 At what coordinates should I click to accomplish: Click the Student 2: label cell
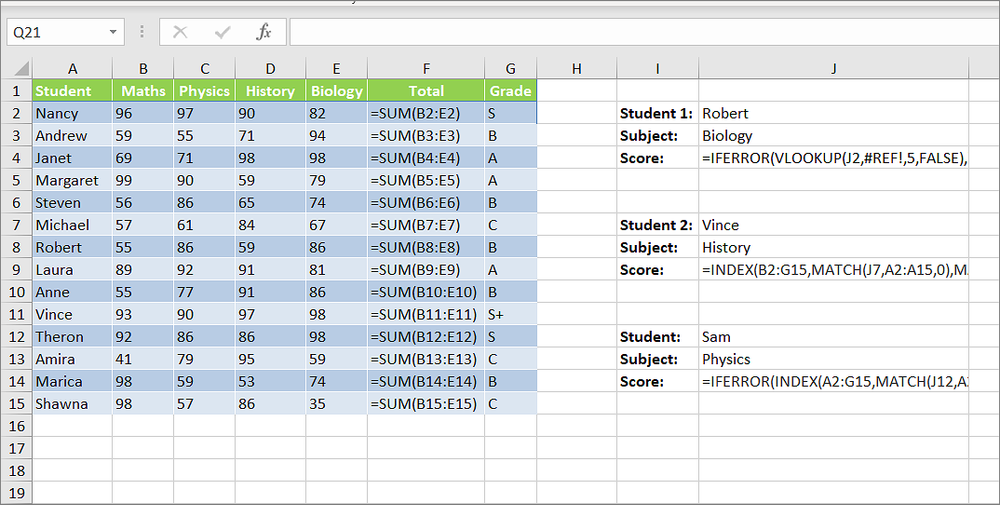coord(658,224)
